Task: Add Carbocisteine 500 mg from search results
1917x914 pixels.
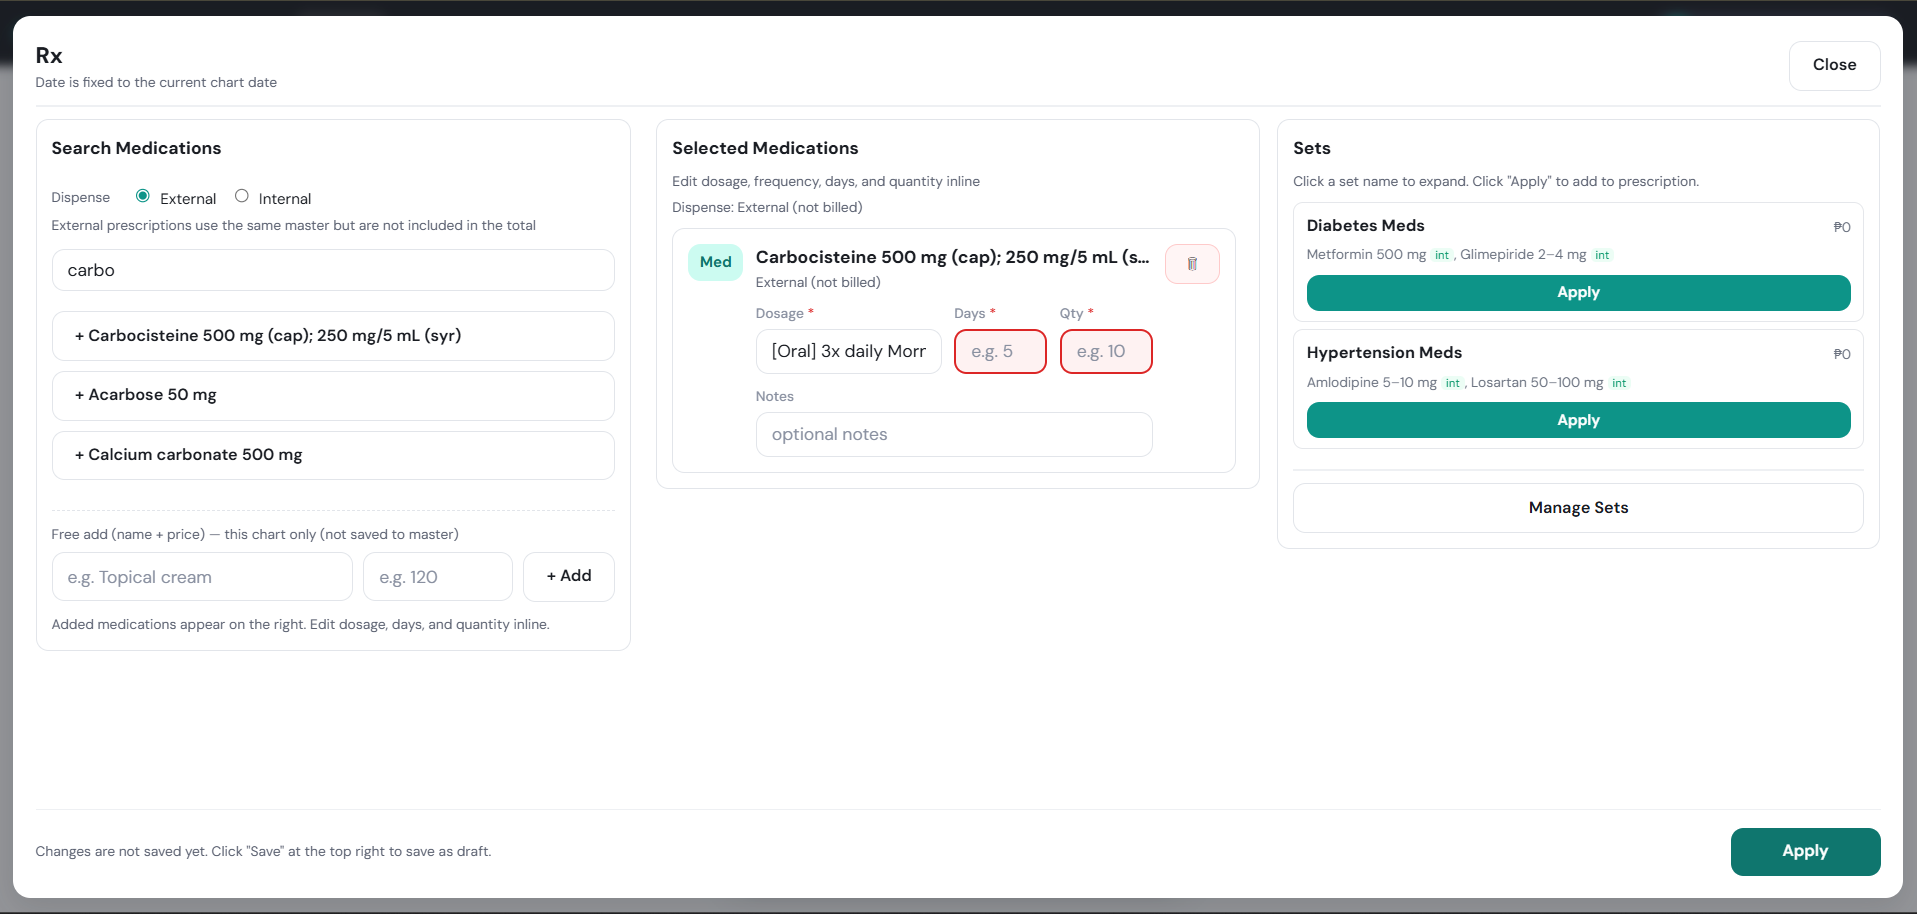Action: pyautogui.click(x=333, y=336)
